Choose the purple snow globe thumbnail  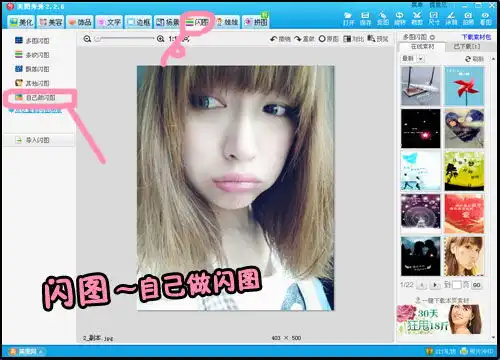click(x=421, y=214)
